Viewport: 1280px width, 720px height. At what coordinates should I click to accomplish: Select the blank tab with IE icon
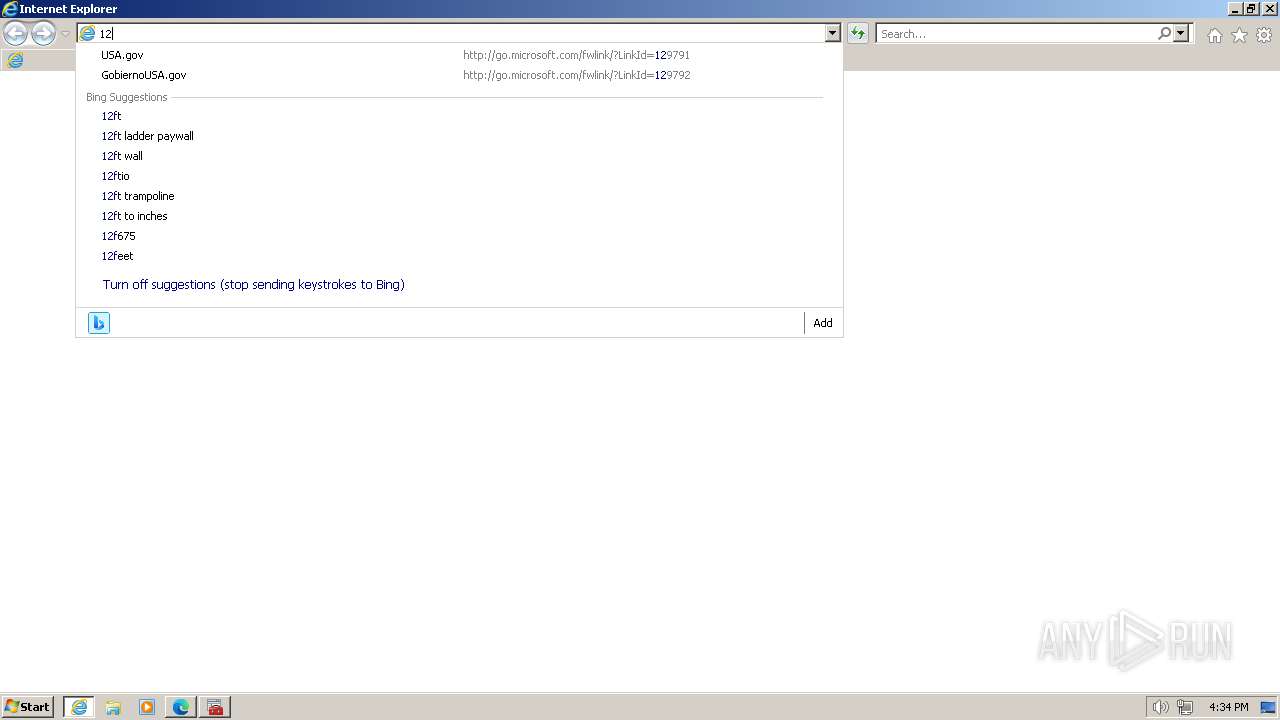point(15,60)
